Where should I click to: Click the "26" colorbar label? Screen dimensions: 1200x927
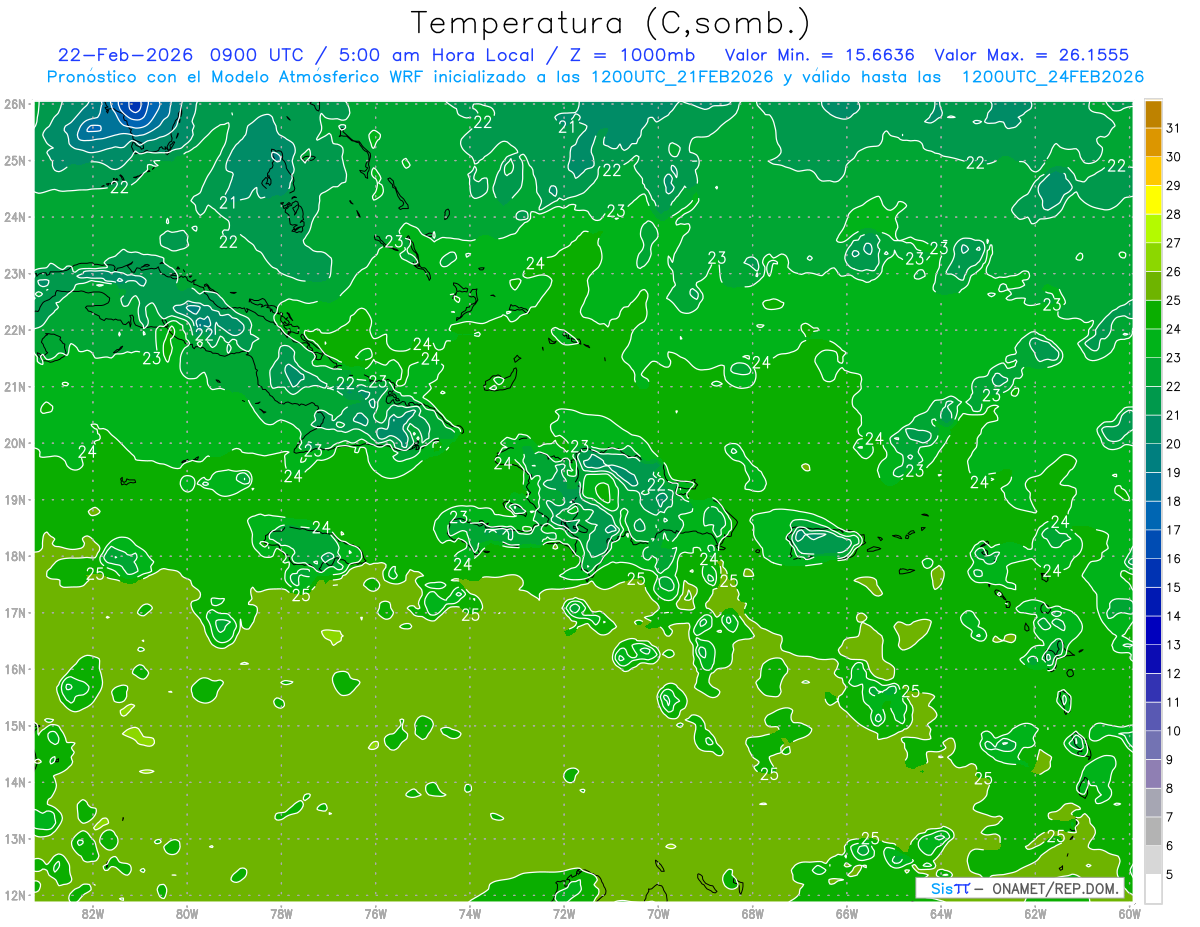1174,272
